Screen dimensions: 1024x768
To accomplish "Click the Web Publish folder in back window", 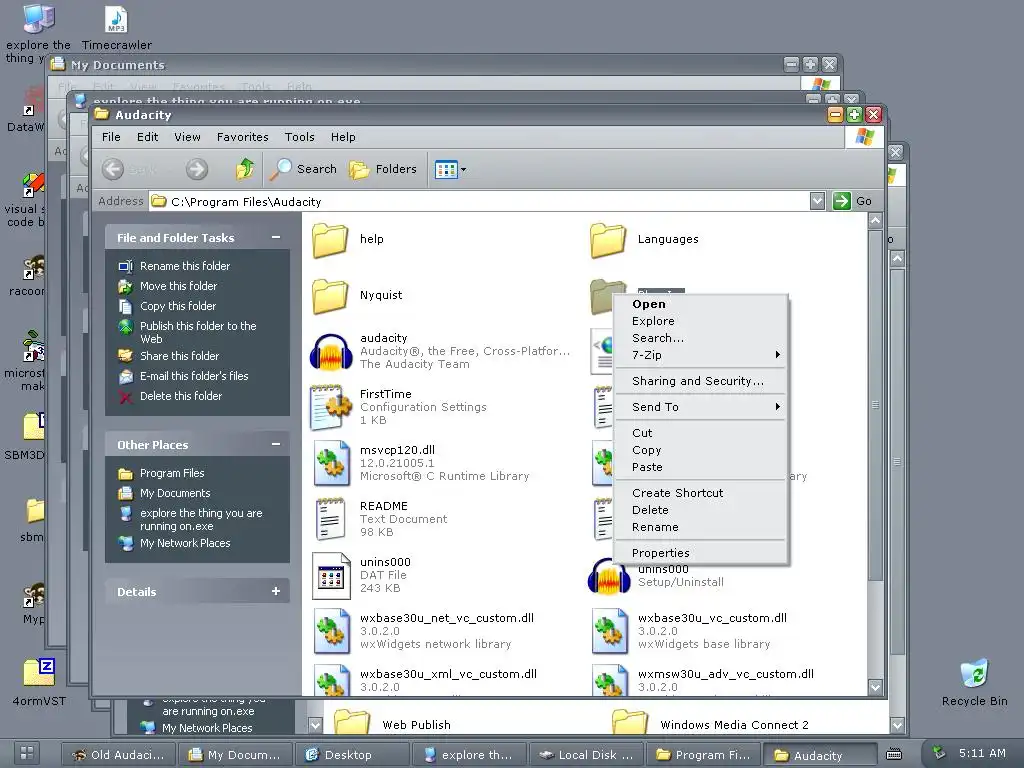I will tap(352, 722).
